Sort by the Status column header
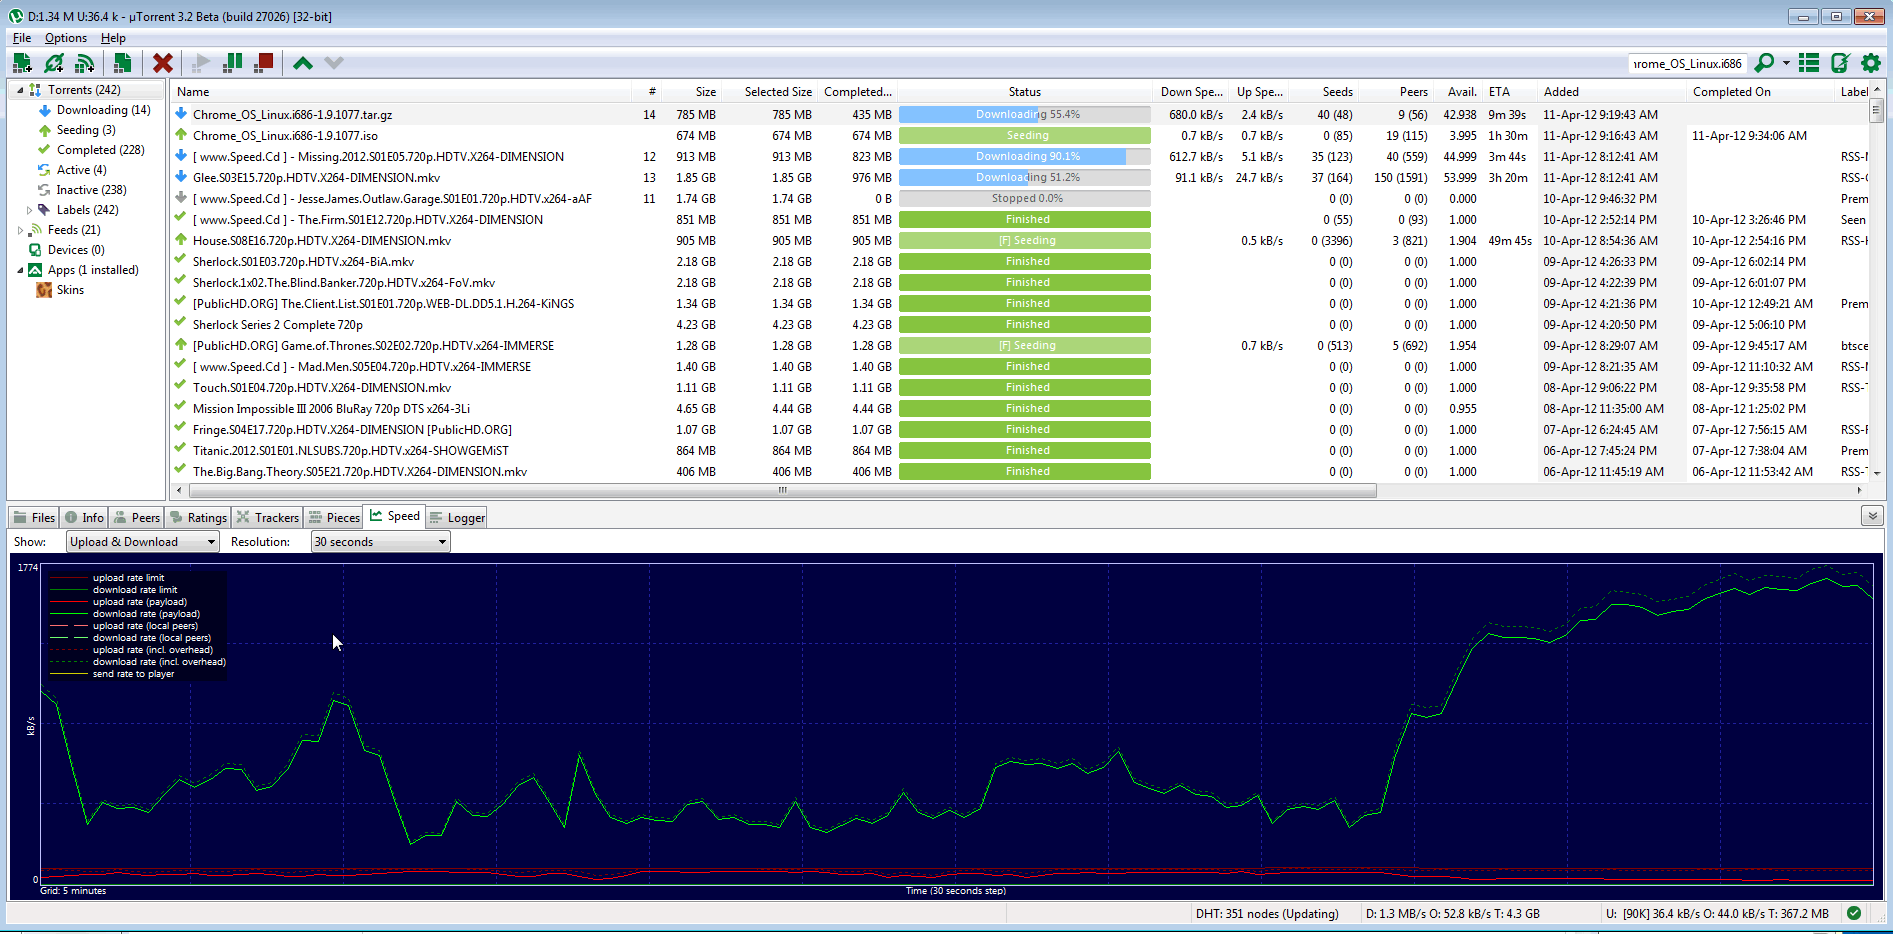The height and width of the screenshot is (934, 1893). 1024,91
